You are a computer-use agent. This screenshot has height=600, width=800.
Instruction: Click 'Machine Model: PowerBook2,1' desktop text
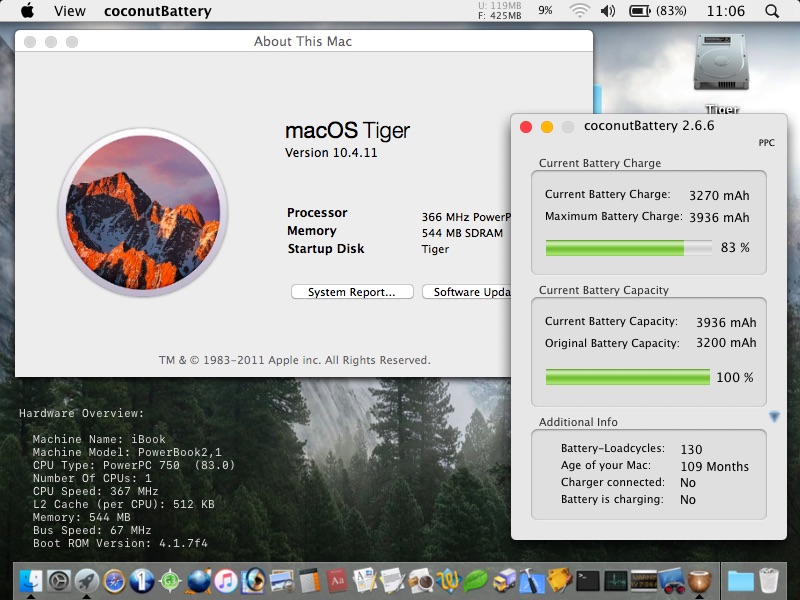click(x=127, y=452)
